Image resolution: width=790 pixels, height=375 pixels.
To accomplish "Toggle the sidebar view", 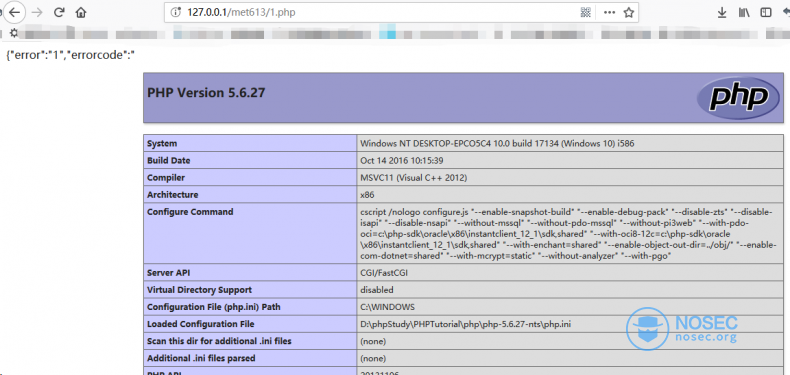I will 766,13.
